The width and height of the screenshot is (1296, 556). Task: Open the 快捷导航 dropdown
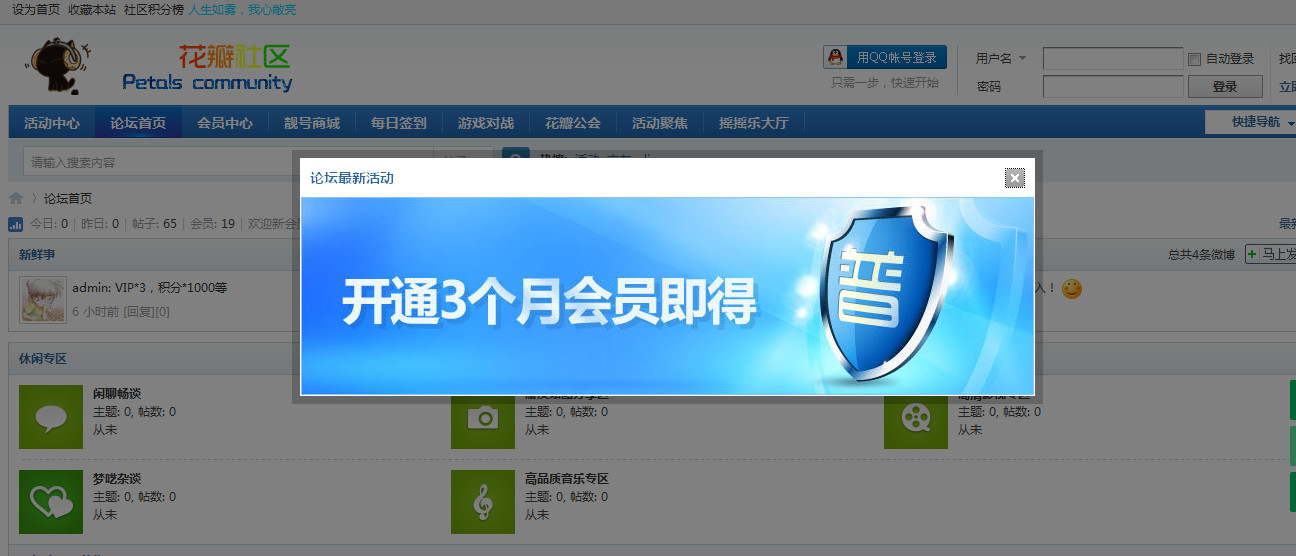[1253, 122]
